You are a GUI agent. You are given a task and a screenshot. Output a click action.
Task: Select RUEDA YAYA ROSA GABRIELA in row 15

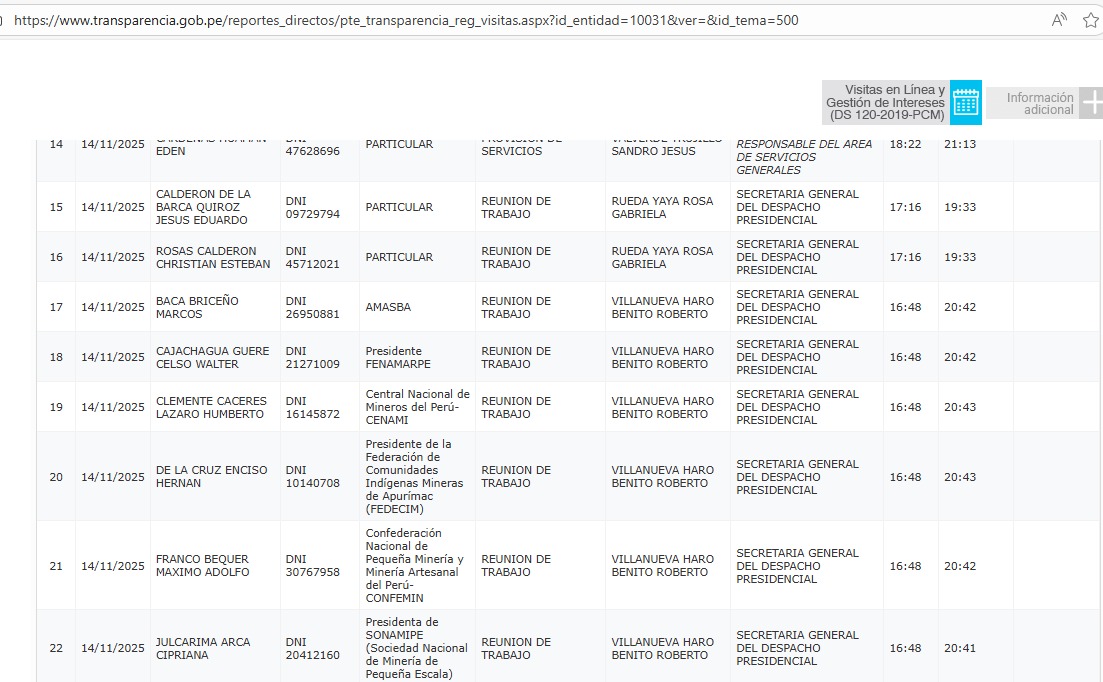[662, 207]
